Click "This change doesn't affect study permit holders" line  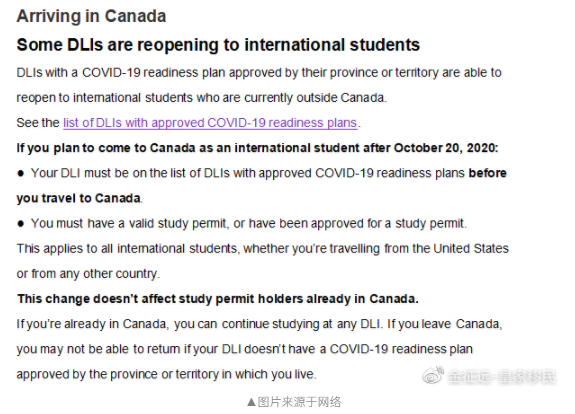click(x=217, y=299)
